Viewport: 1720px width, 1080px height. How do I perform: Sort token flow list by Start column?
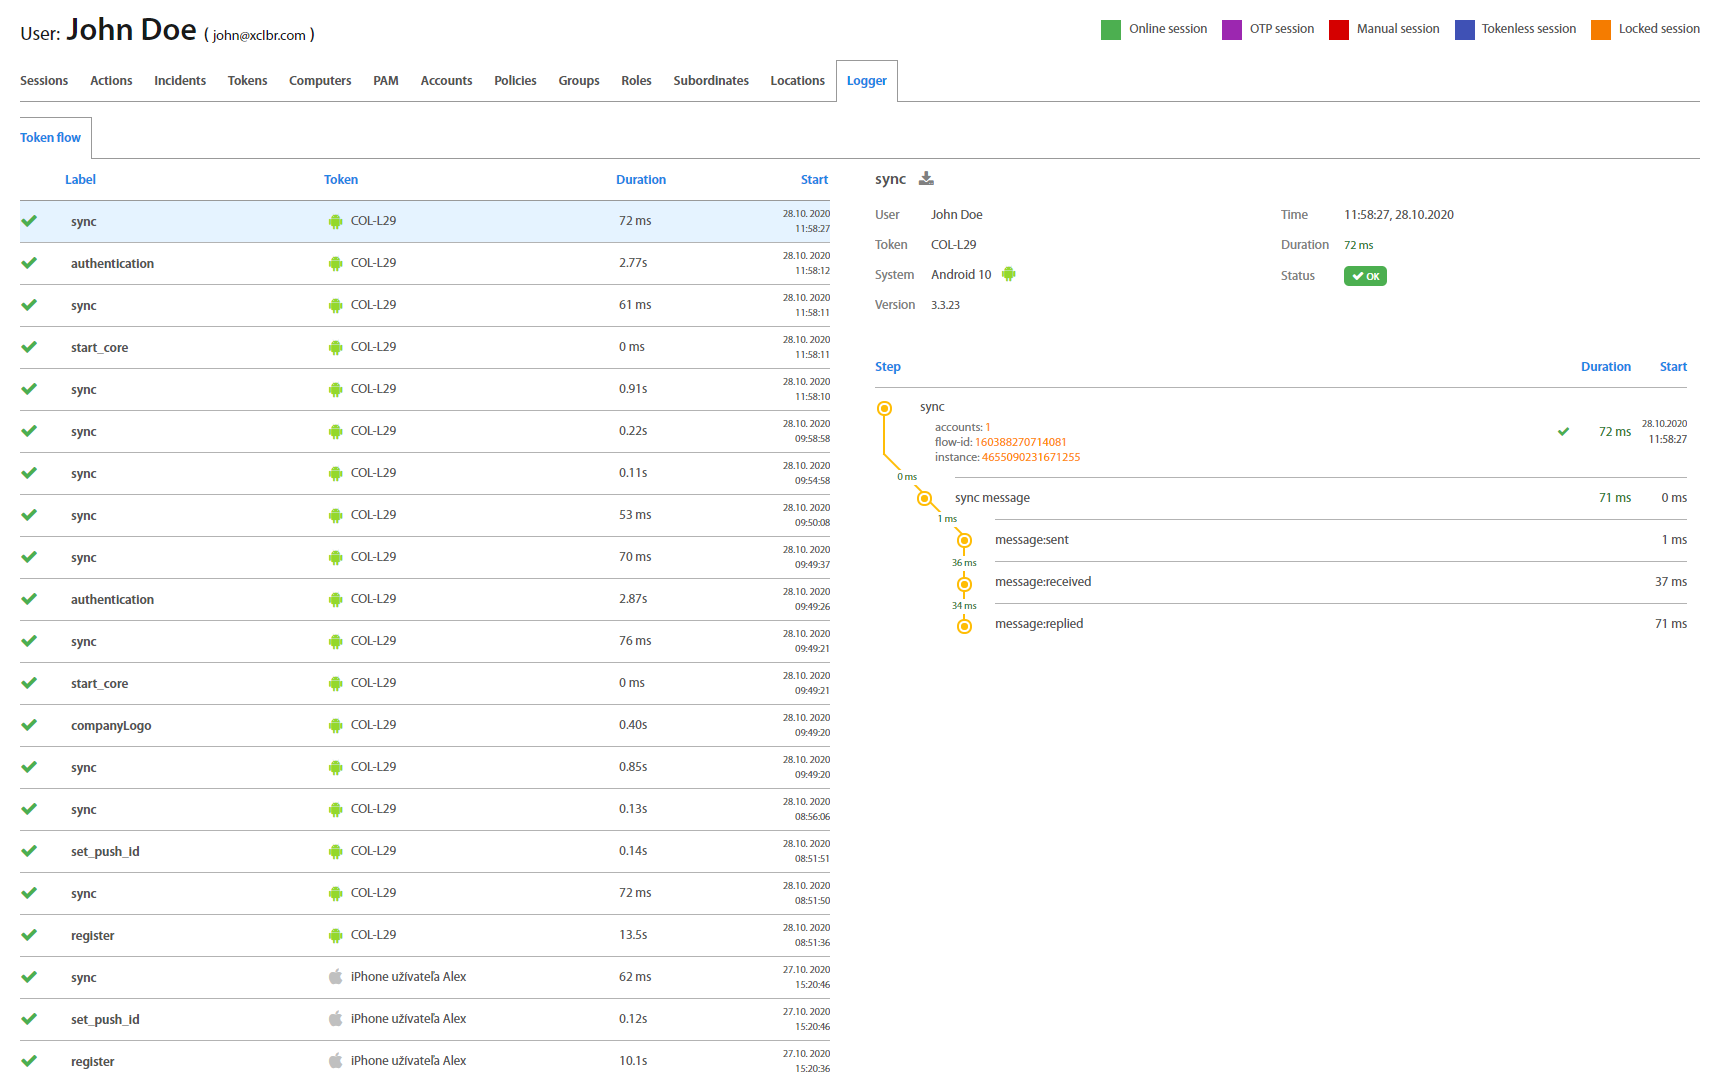pos(813,180)
